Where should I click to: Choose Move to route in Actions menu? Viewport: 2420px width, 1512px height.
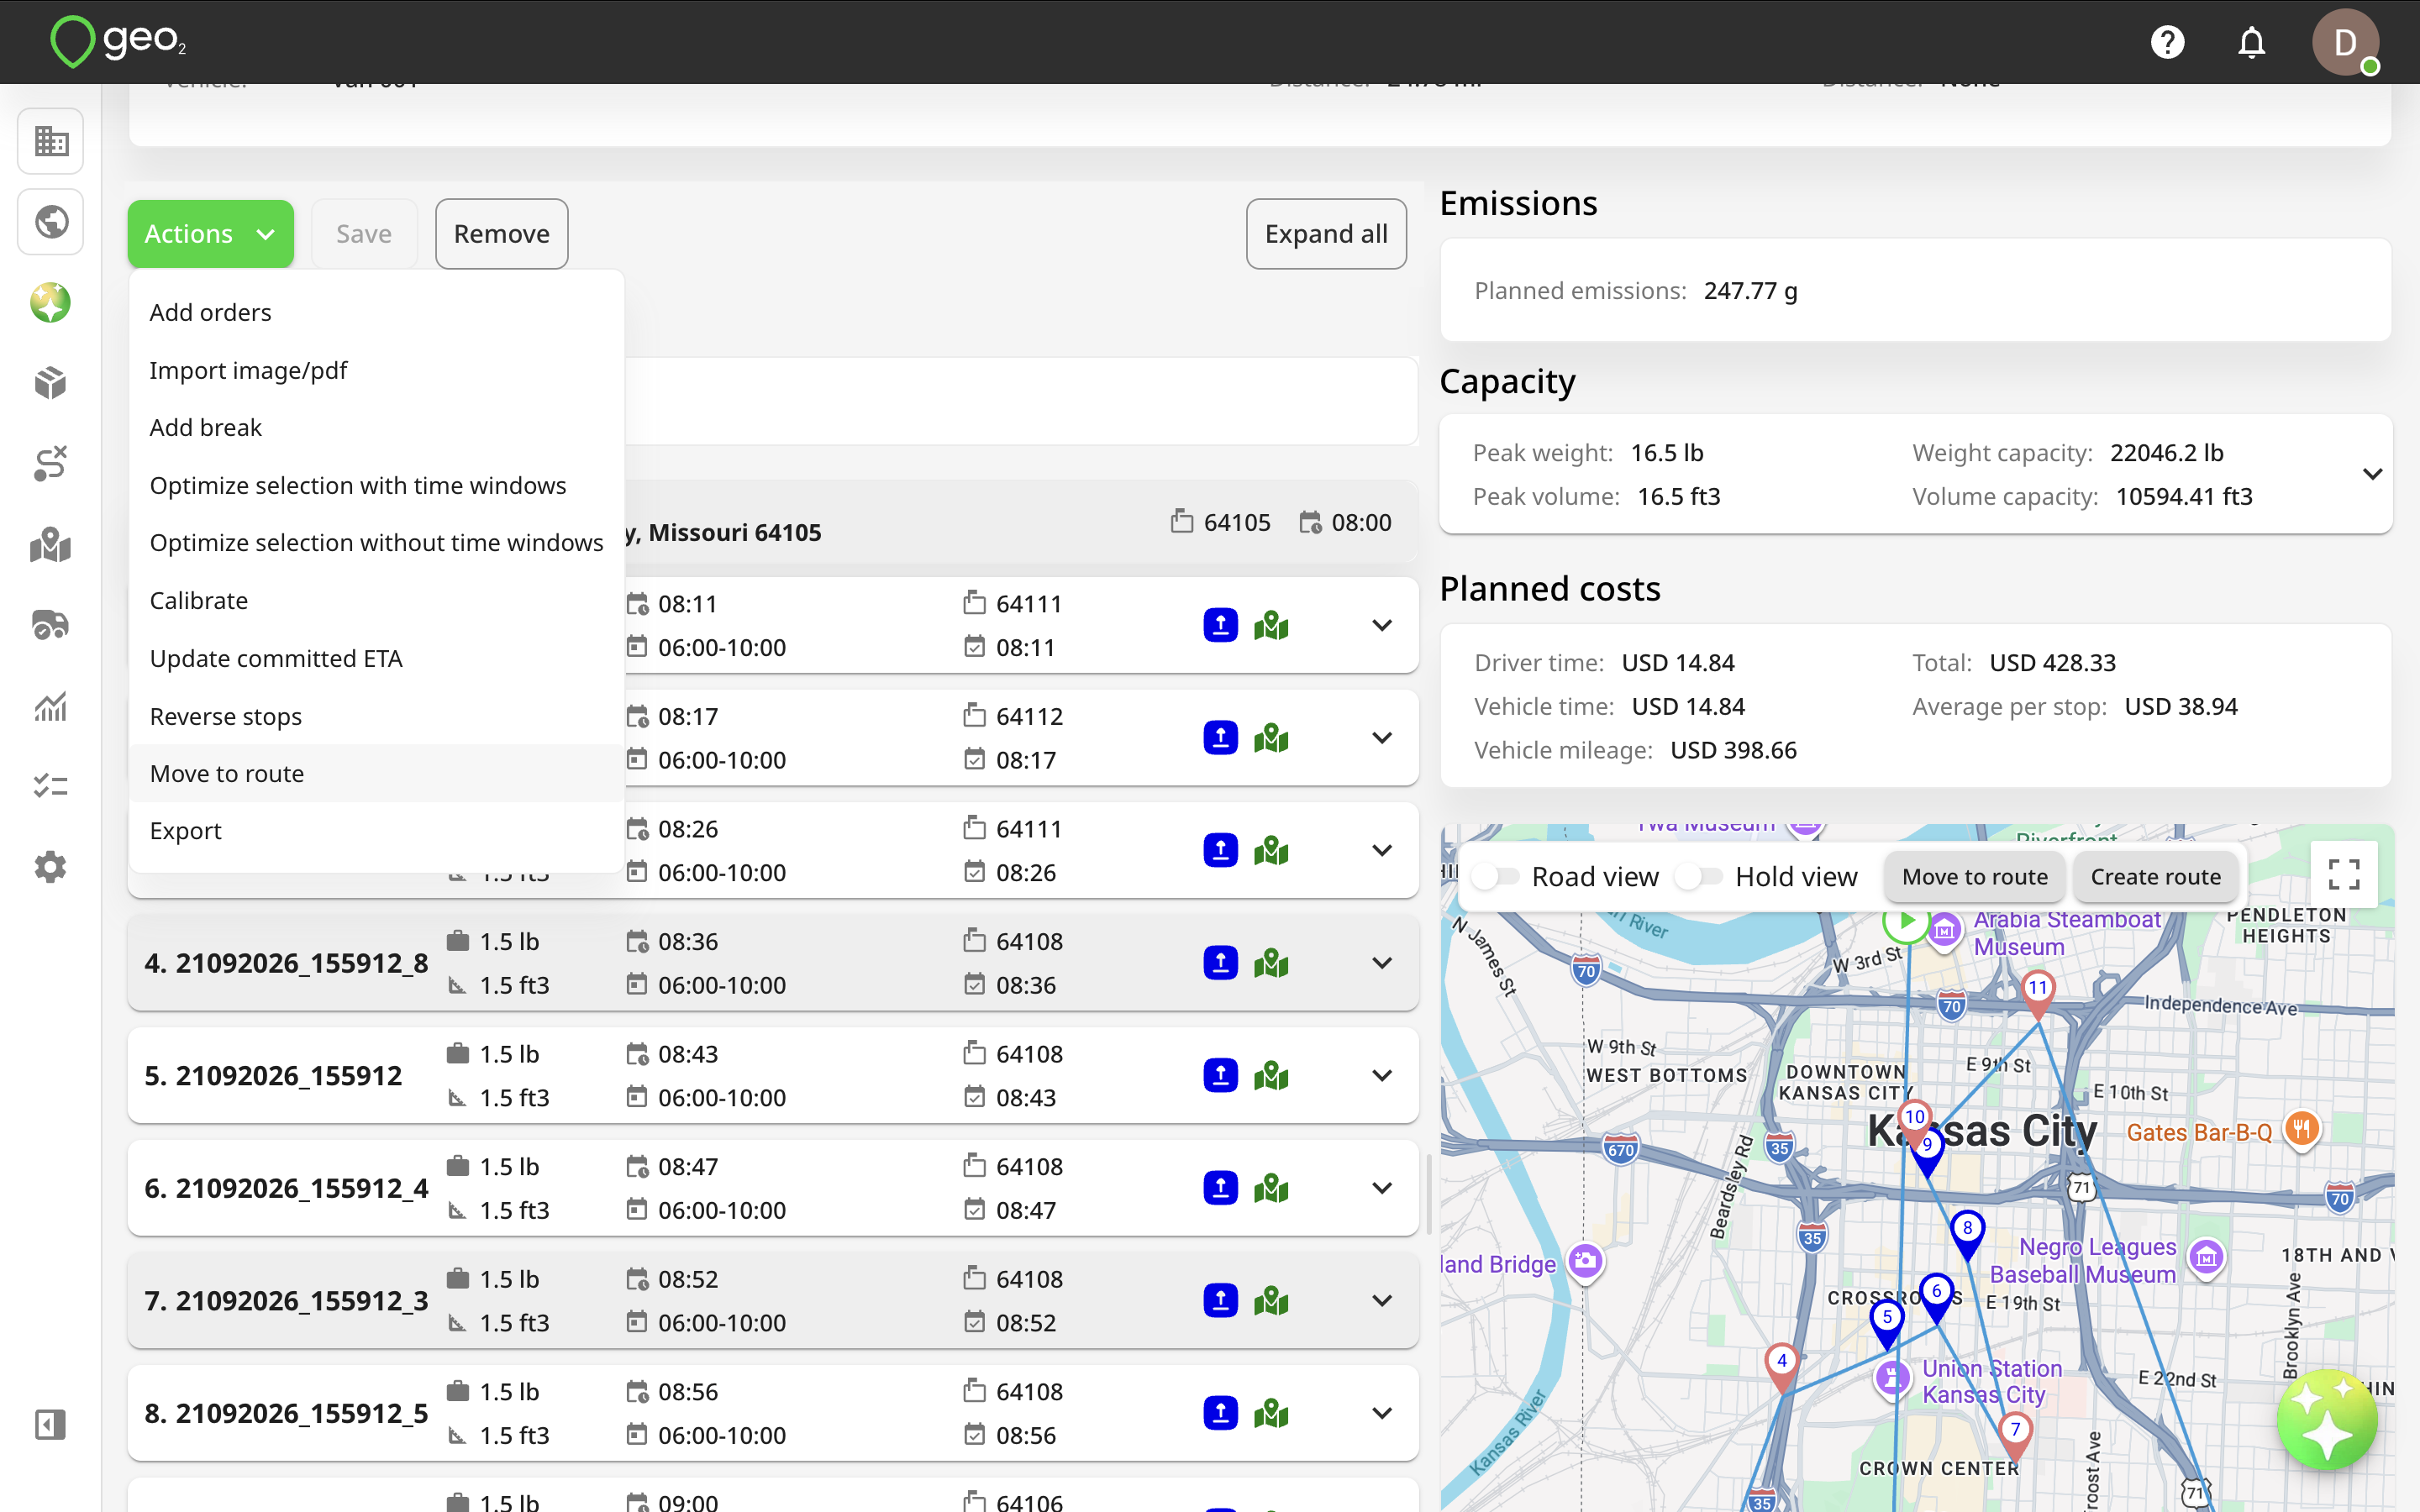(x=377, y=774)
